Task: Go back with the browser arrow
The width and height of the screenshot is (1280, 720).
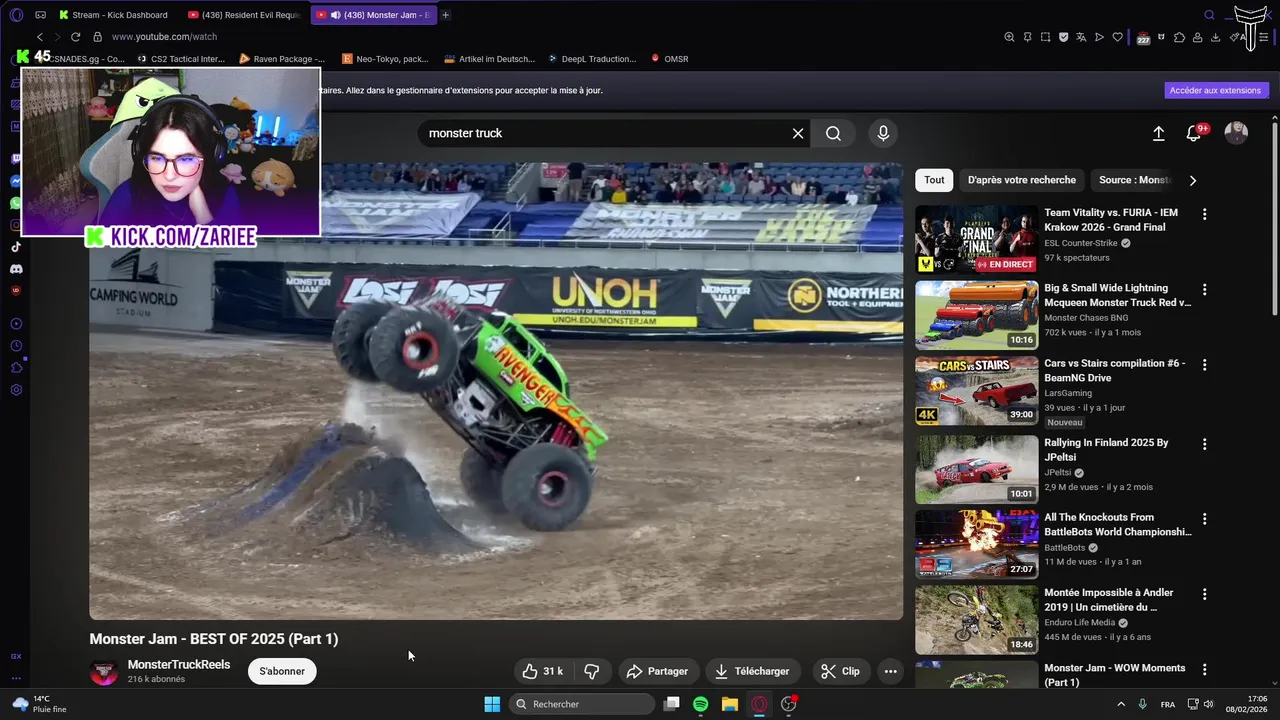Action: (40, 37)
